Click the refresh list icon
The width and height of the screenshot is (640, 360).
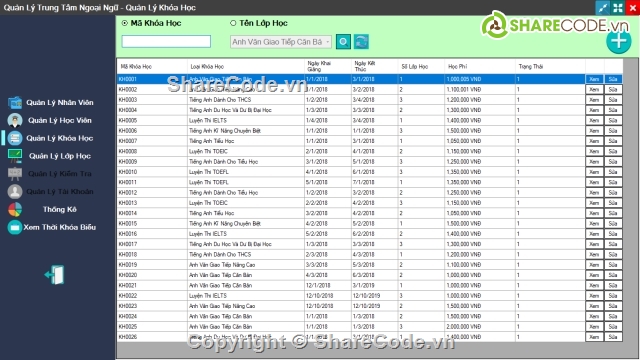click(x=361, y=42)
